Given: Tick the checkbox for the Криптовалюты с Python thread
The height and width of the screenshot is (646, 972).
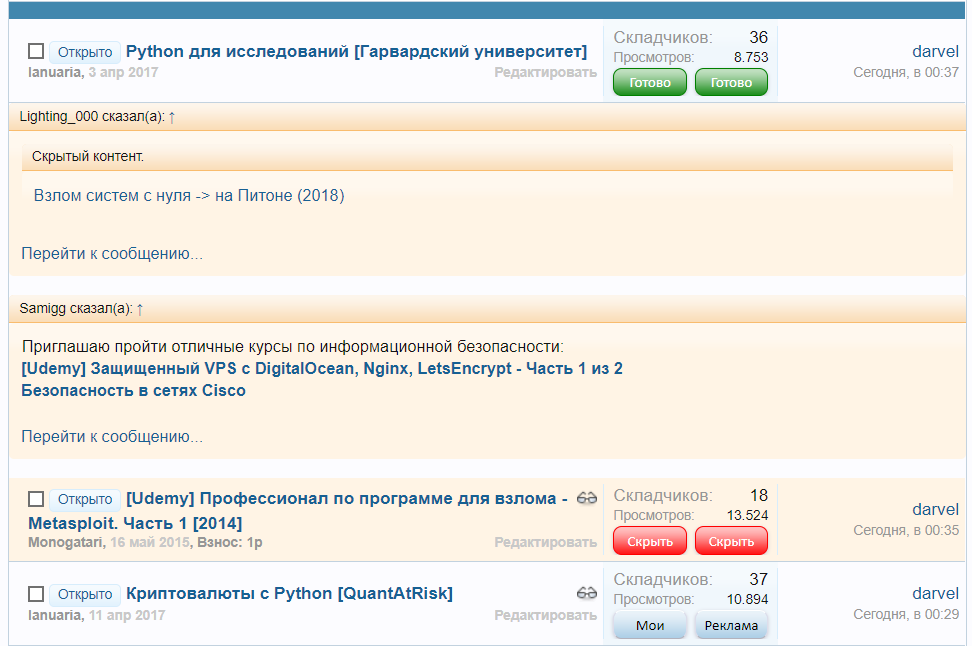Looking at the screenshot, I should tap(36, 594).
